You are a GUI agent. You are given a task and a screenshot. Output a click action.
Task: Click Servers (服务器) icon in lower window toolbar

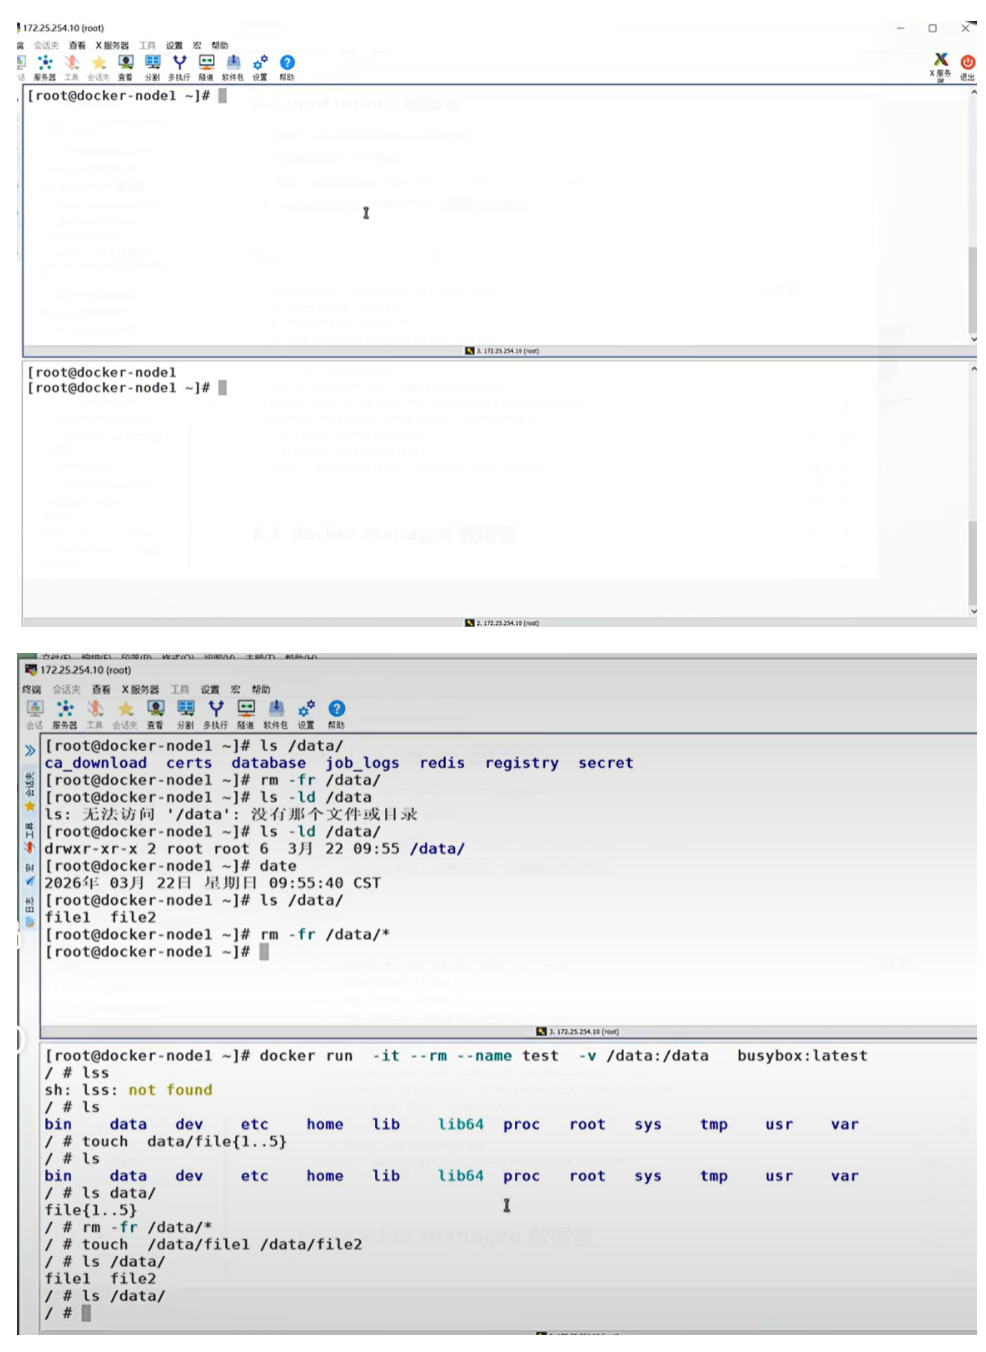pos(65,714)
